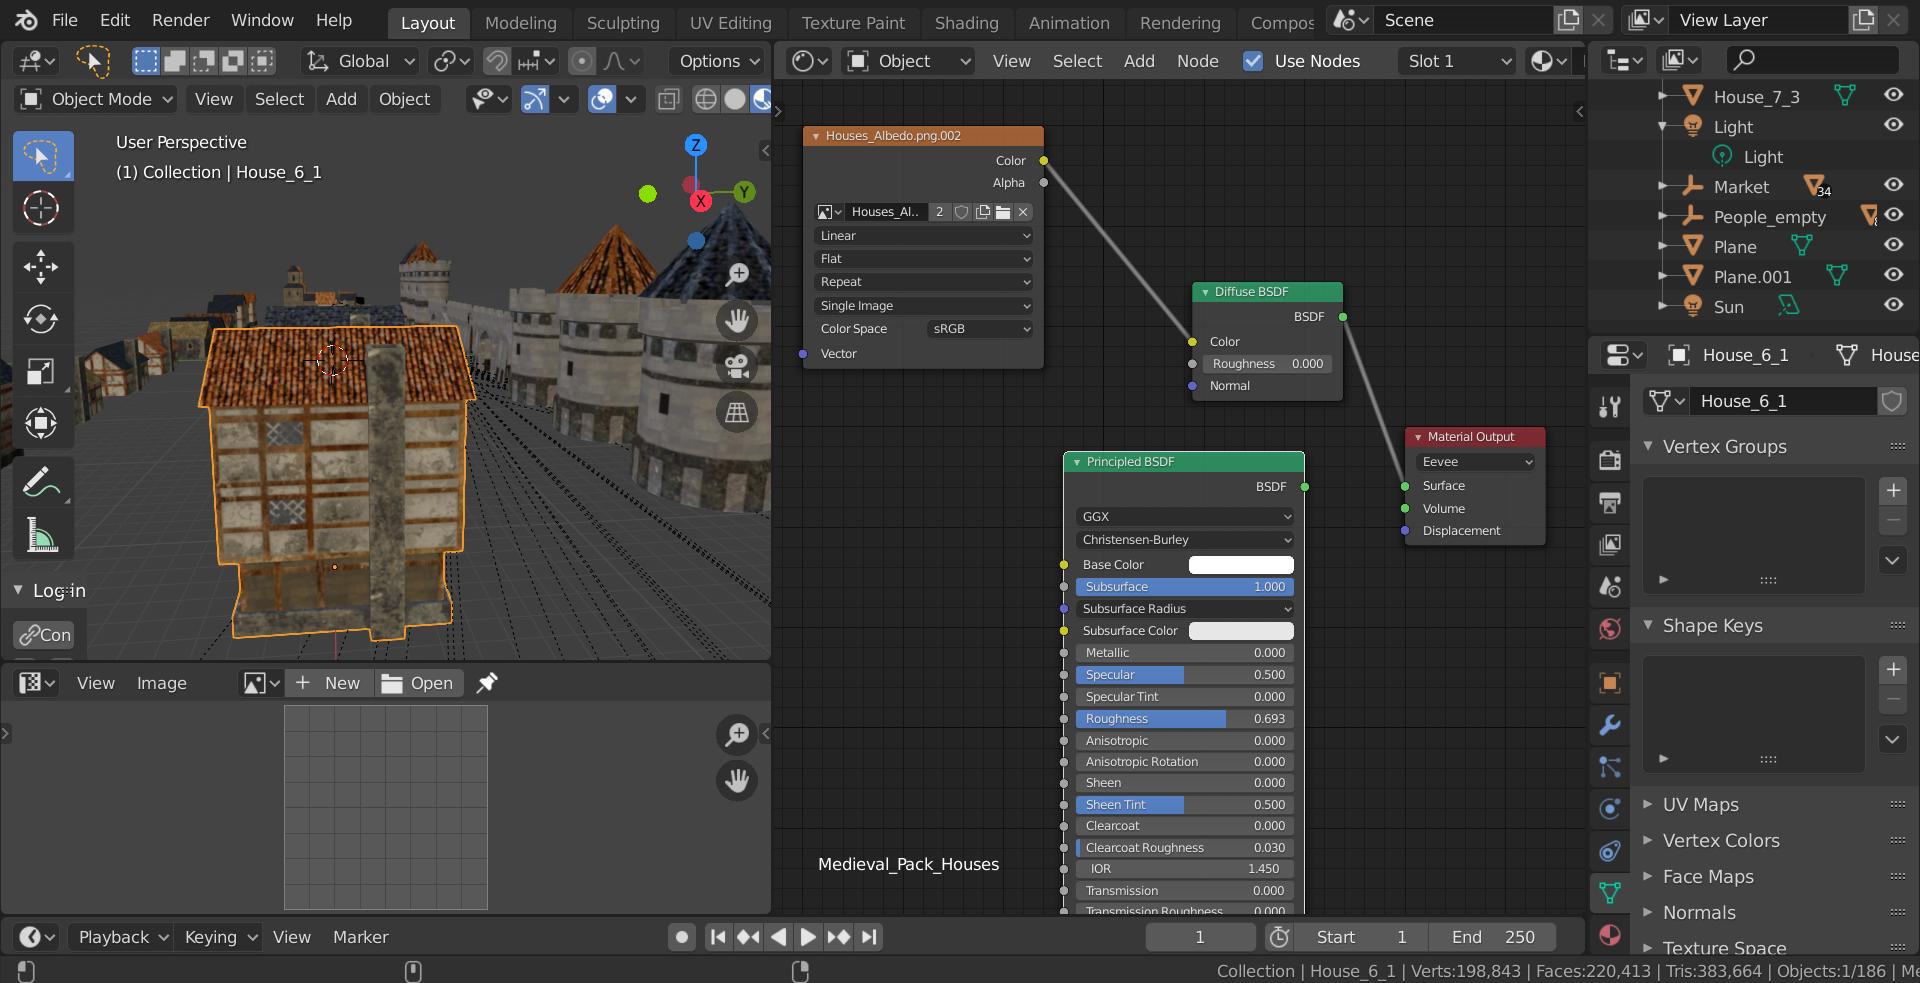Expand the UV Maps panel
The image size is (1920, 983).
(x=1700, y=805)
